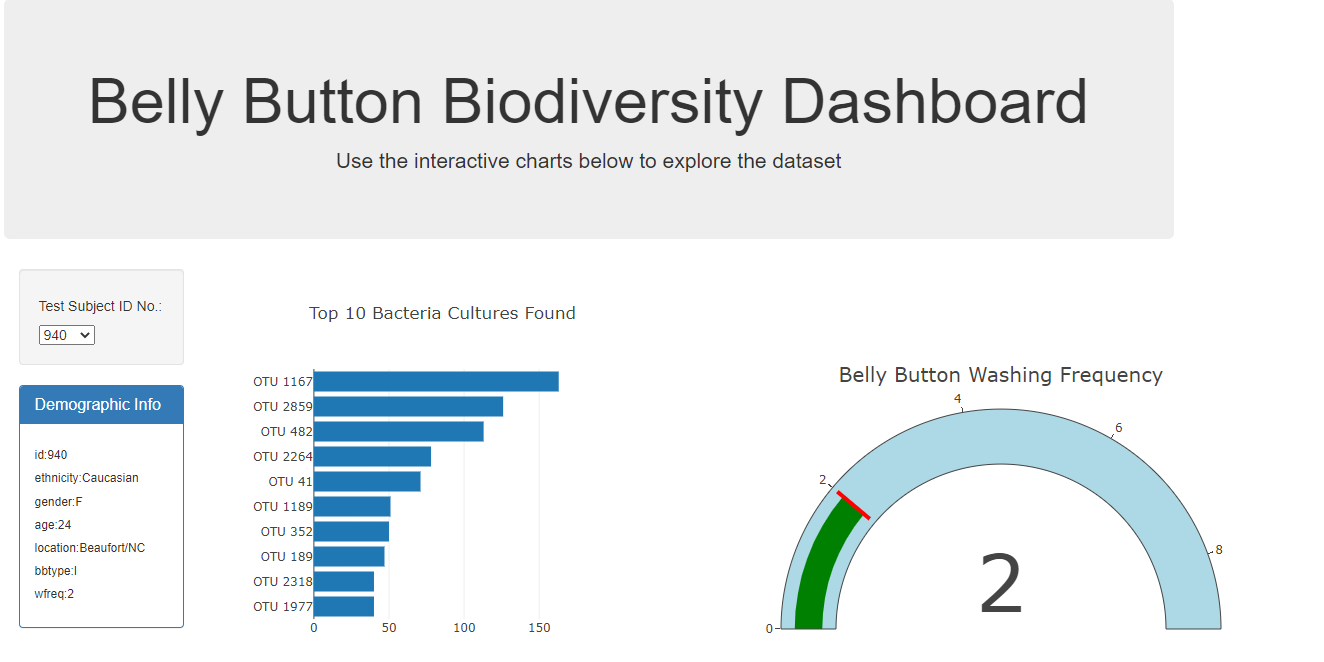The image size is (1324, 662).
Task: Select the Top 10 Bacteria Cultures chart title
Action: 442,313
